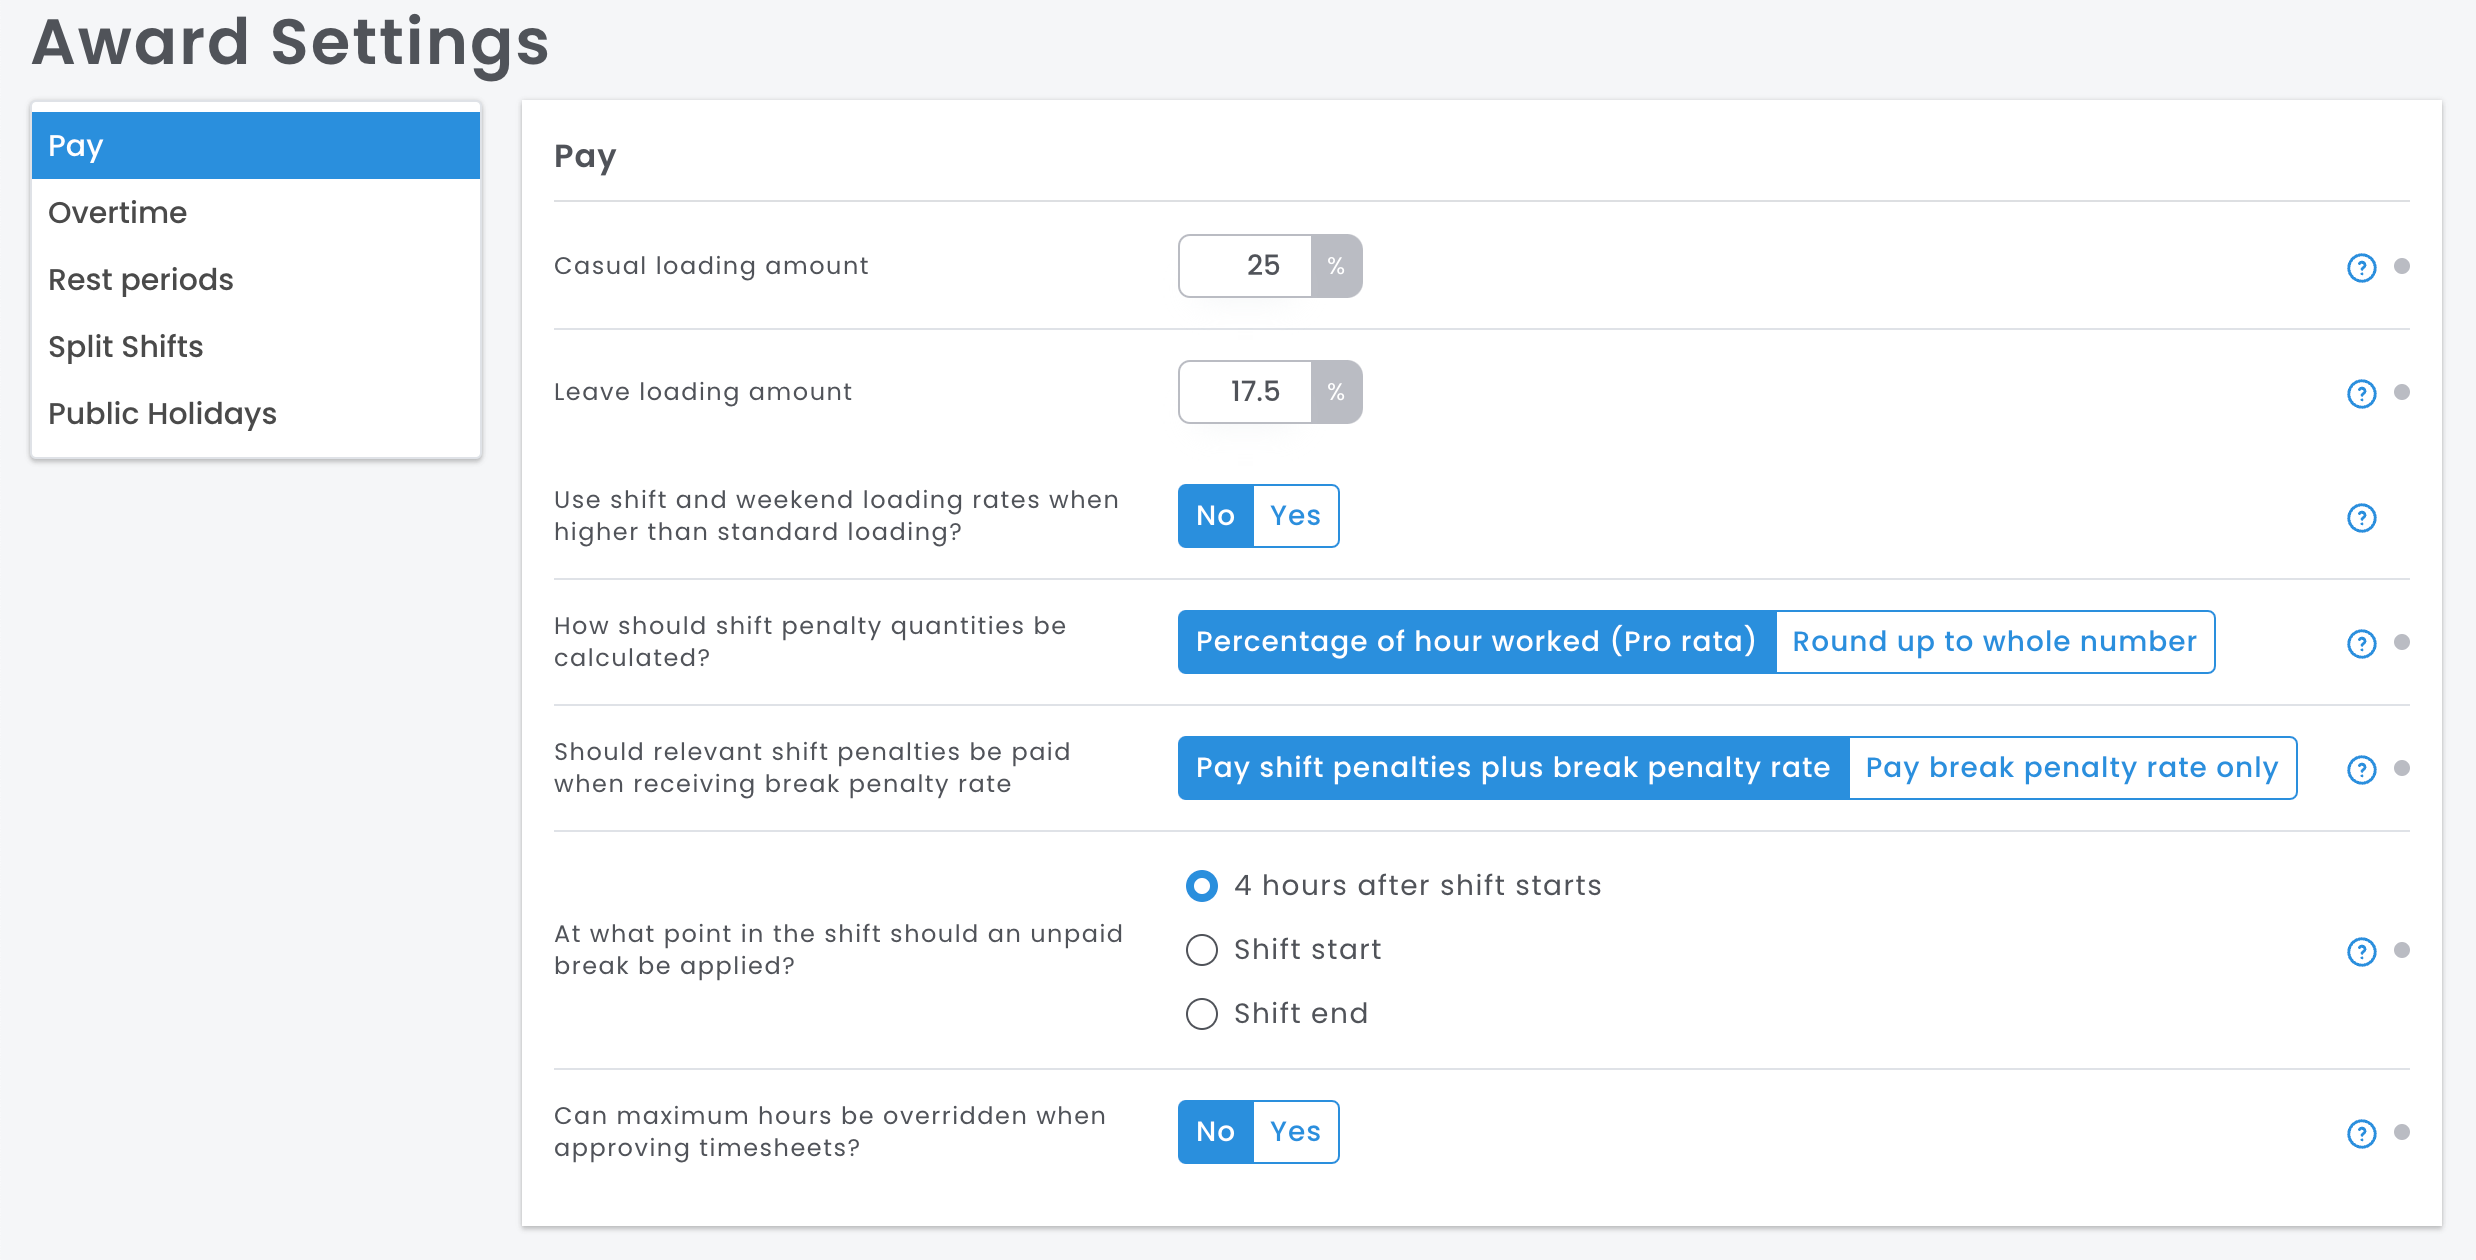Click the Casual loading amount input field
The image size is (2476, 1260).
pyautogui.click(x=1246, y=266)
